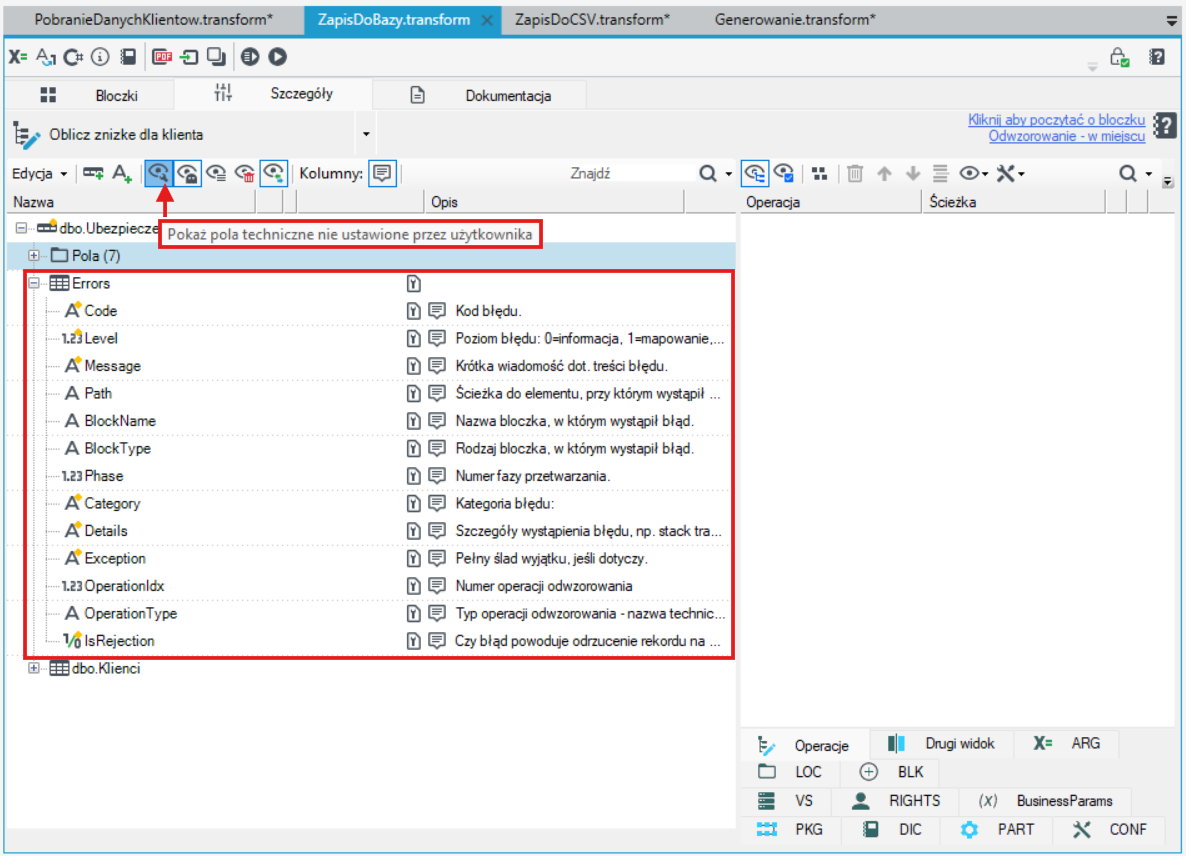Click the four-squares icon in operations toolbar
The image size is (1186, 856).
pyautogui.click(x=819, y=173)
